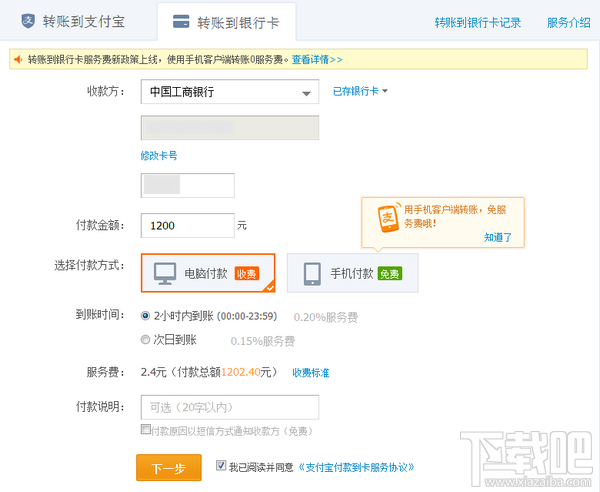
Task: Open 支付宝付款到卡服务协议 agreement link
Action: pyautogui.click(x=356, y=467)
